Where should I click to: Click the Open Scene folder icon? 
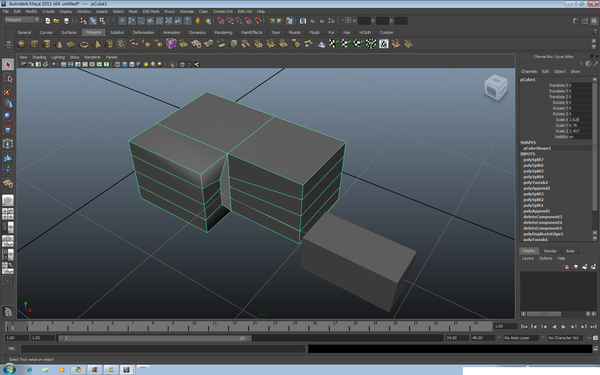click(x=56, y=21)
